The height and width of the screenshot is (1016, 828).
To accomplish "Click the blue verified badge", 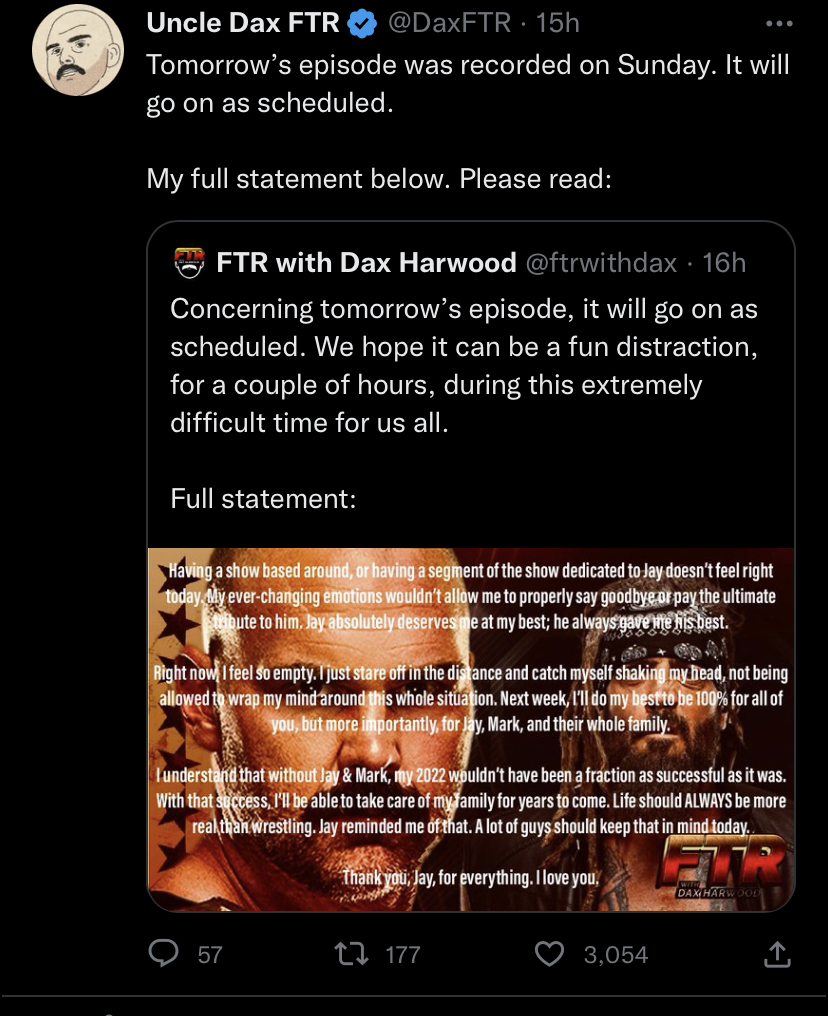I will (362, 24).
